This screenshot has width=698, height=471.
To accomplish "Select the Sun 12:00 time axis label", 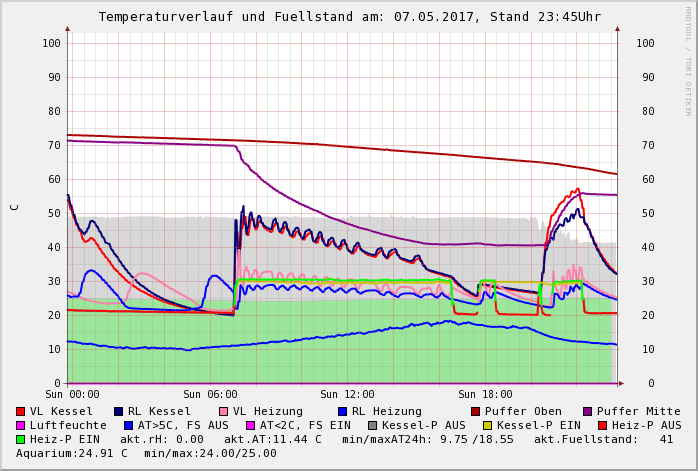I will (347, 395).
